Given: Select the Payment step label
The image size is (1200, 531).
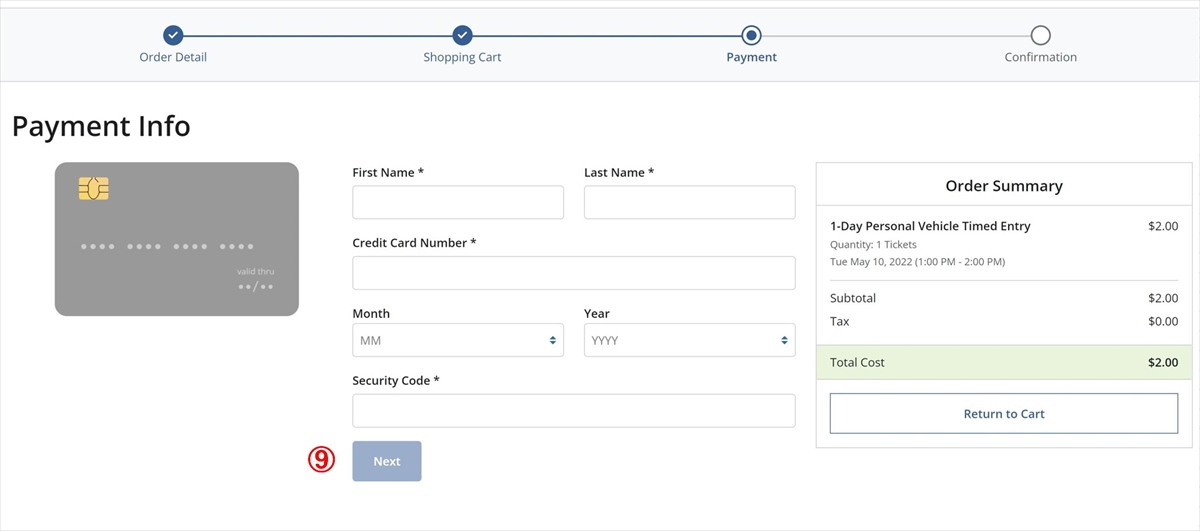Looking at the screenshot, I should point(752,57).
